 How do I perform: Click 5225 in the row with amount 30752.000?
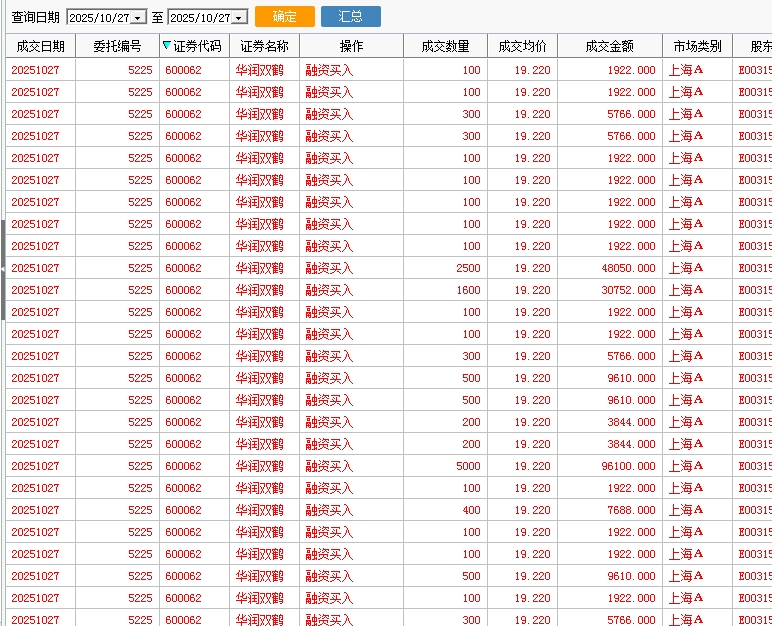tap(140, 290)
